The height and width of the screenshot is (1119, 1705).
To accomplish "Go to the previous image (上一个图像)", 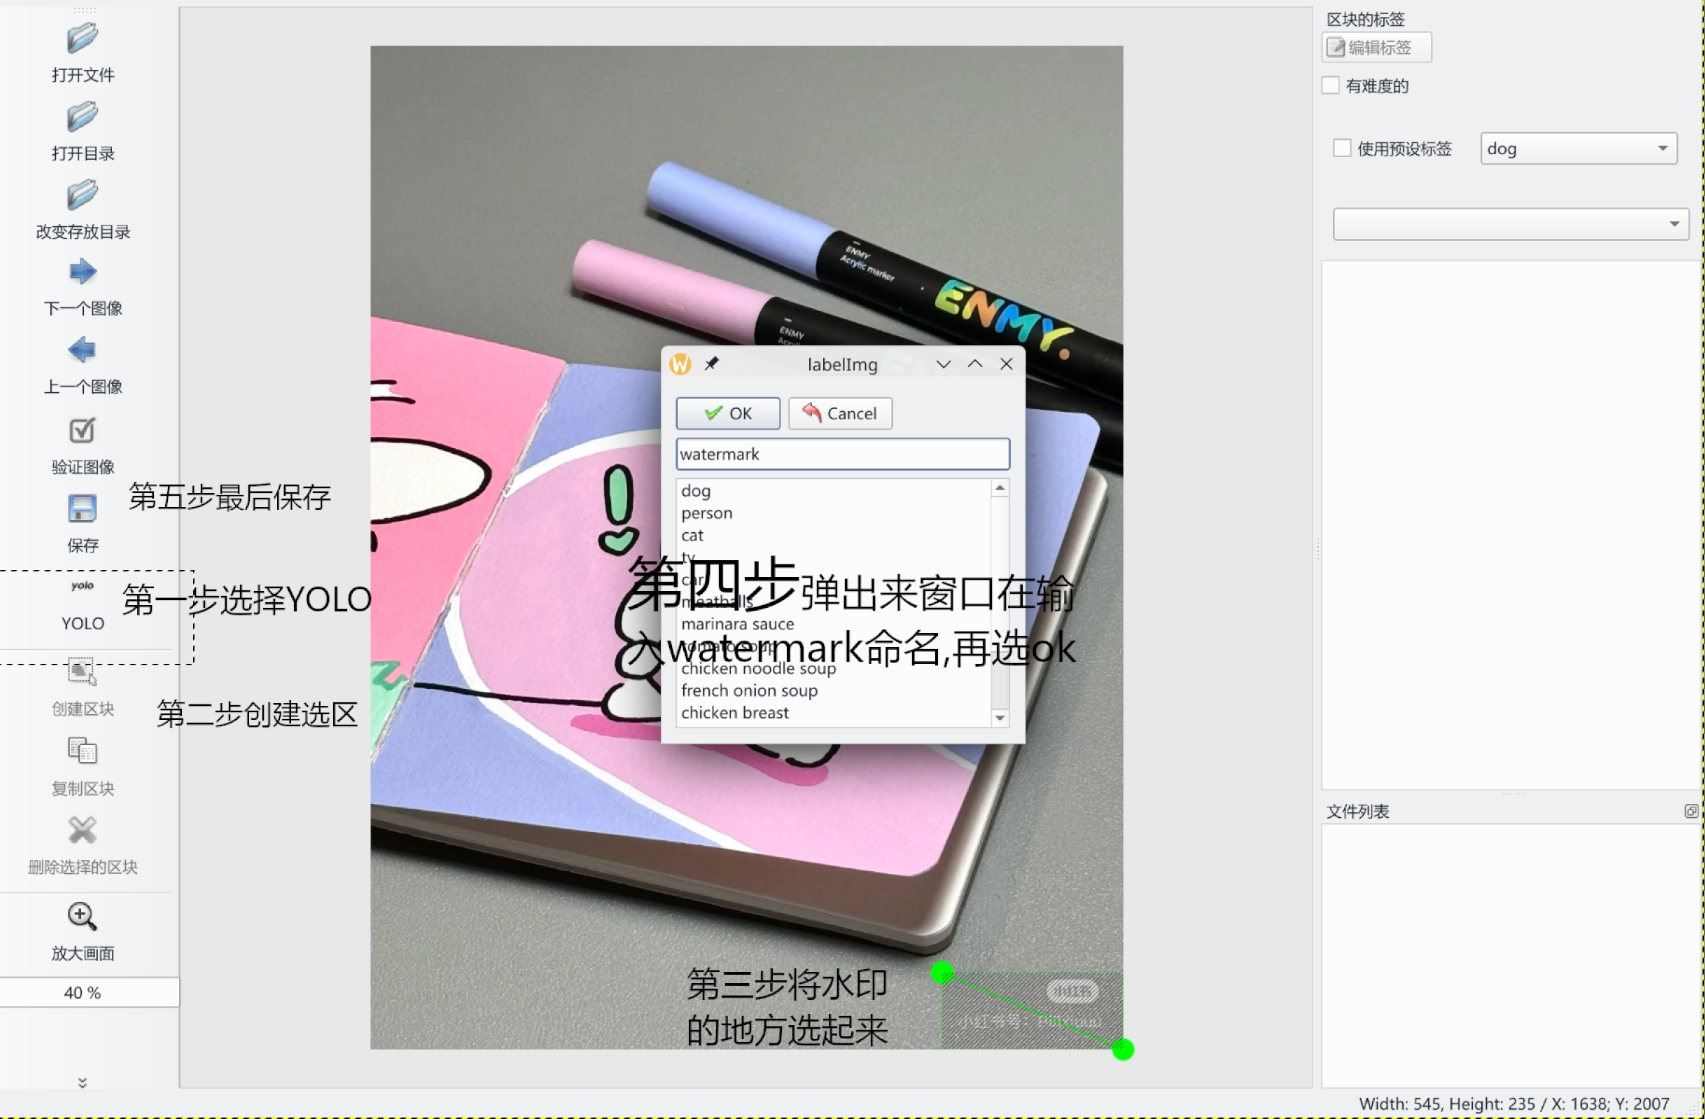I will (x=82, y=350).
